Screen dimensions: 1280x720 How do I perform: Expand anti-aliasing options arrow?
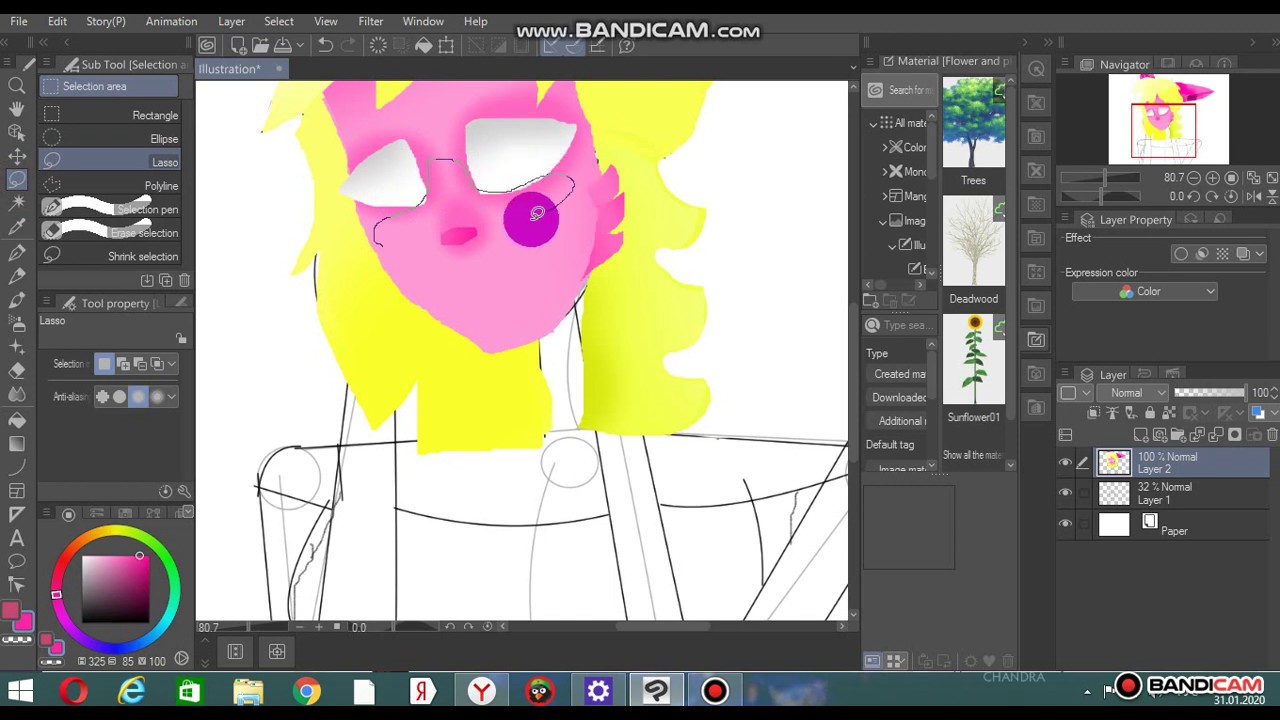[x=172, y=397]
